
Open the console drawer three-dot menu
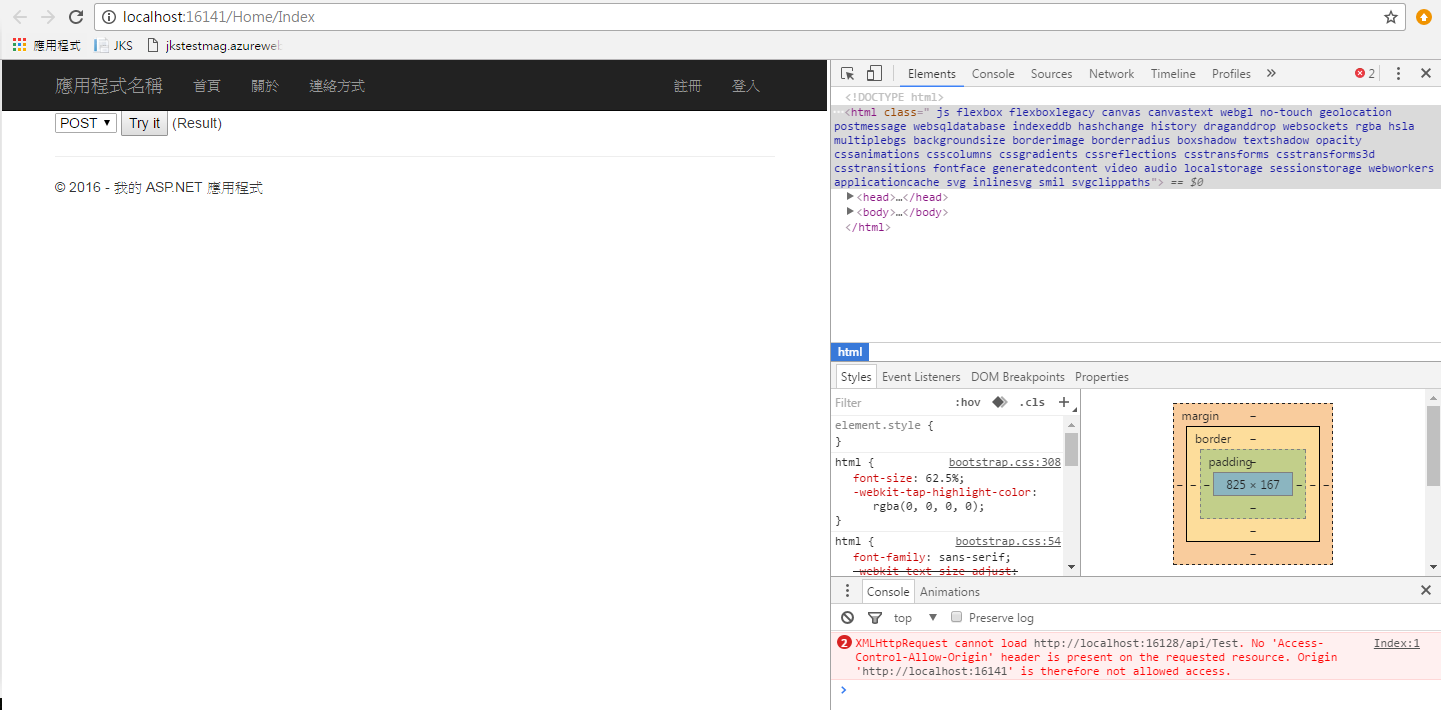pos(847,591)
